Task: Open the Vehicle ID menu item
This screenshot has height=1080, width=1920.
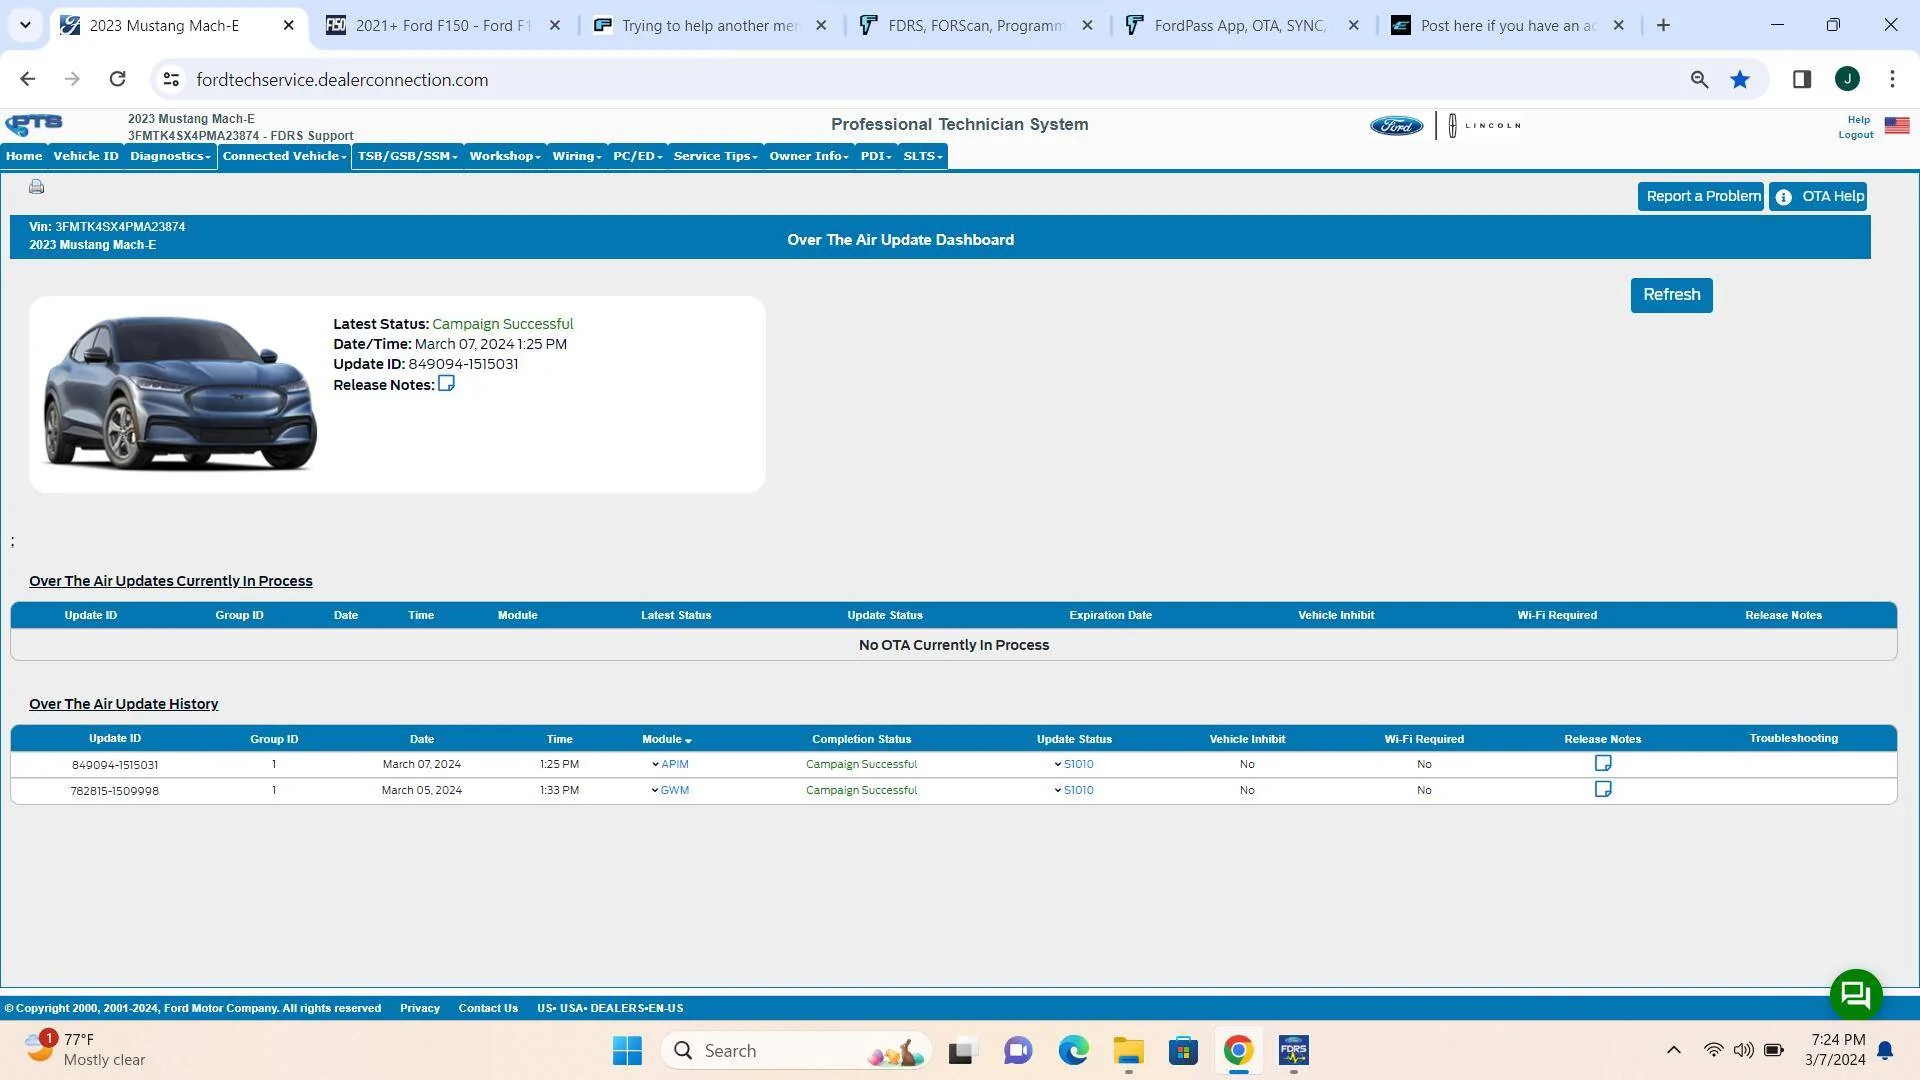Action: [86, 156]
